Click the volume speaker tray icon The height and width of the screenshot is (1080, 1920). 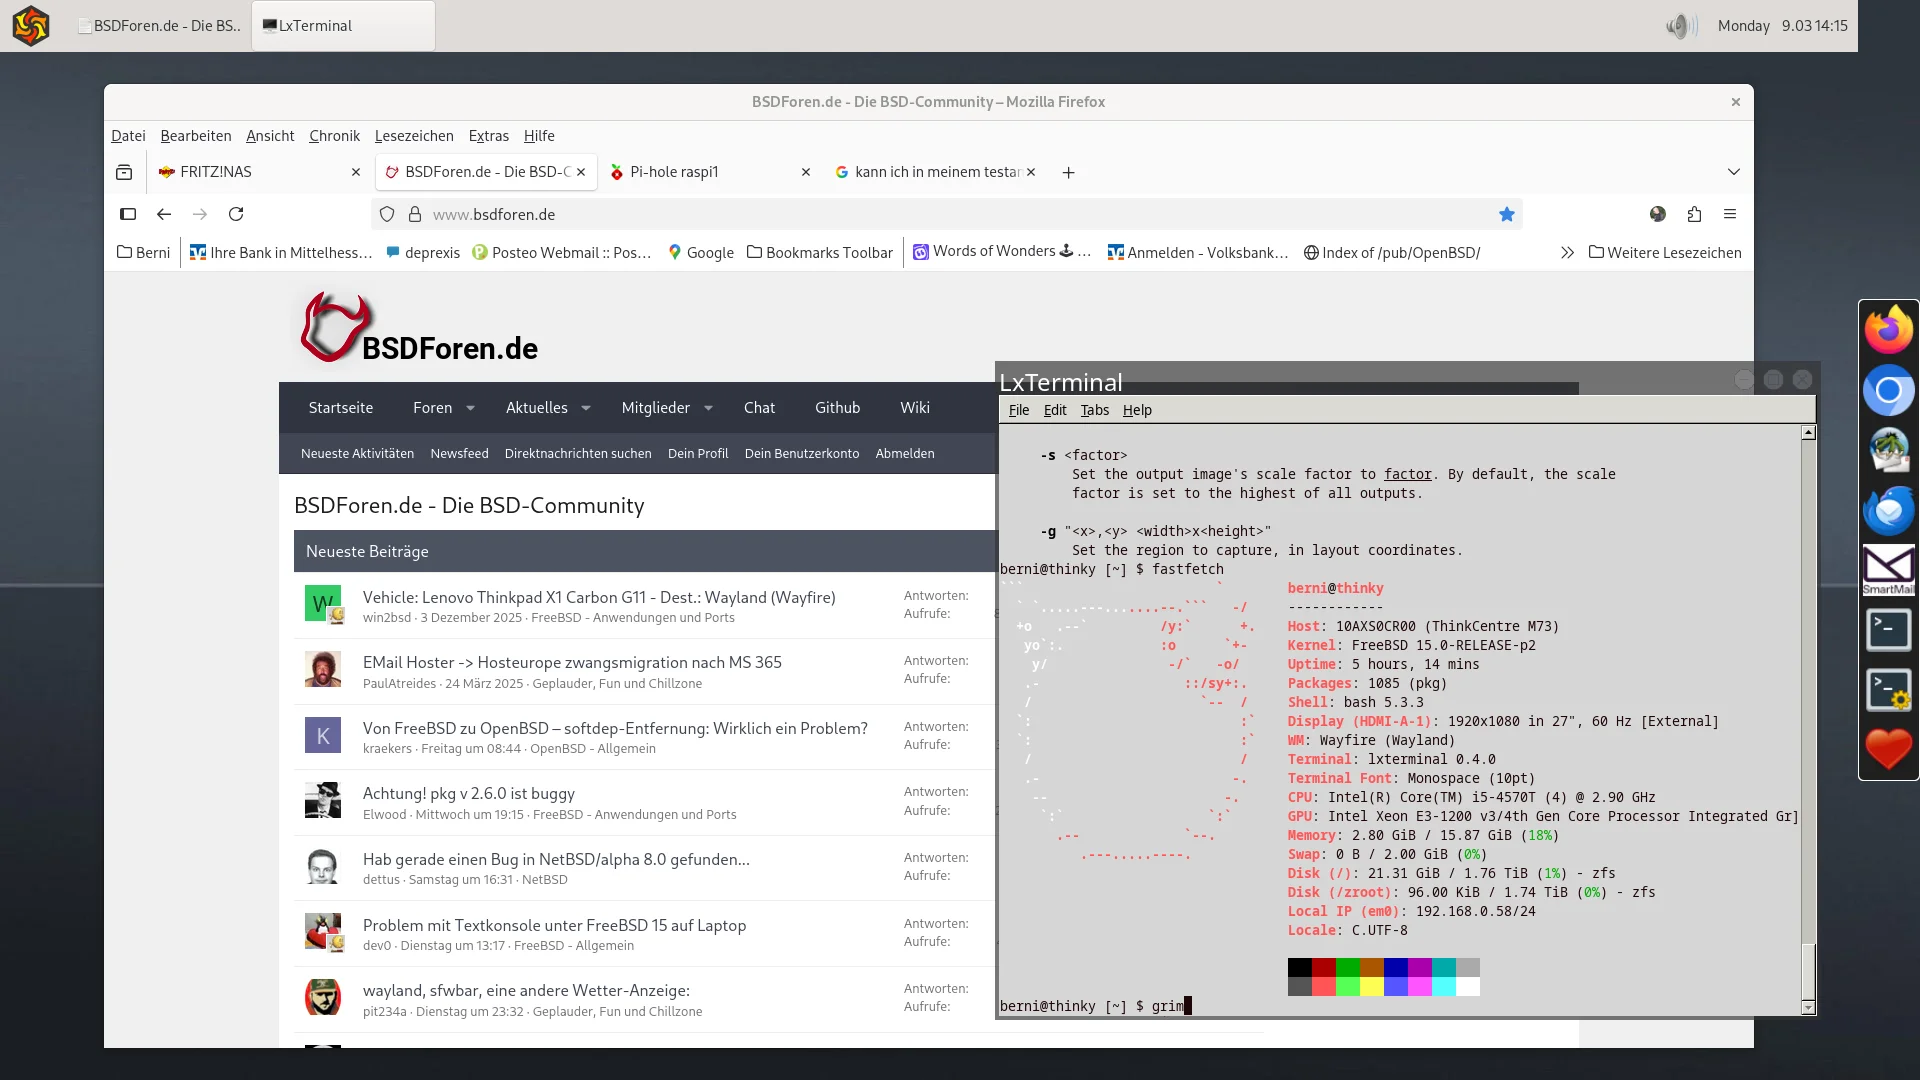[1681, 26]
